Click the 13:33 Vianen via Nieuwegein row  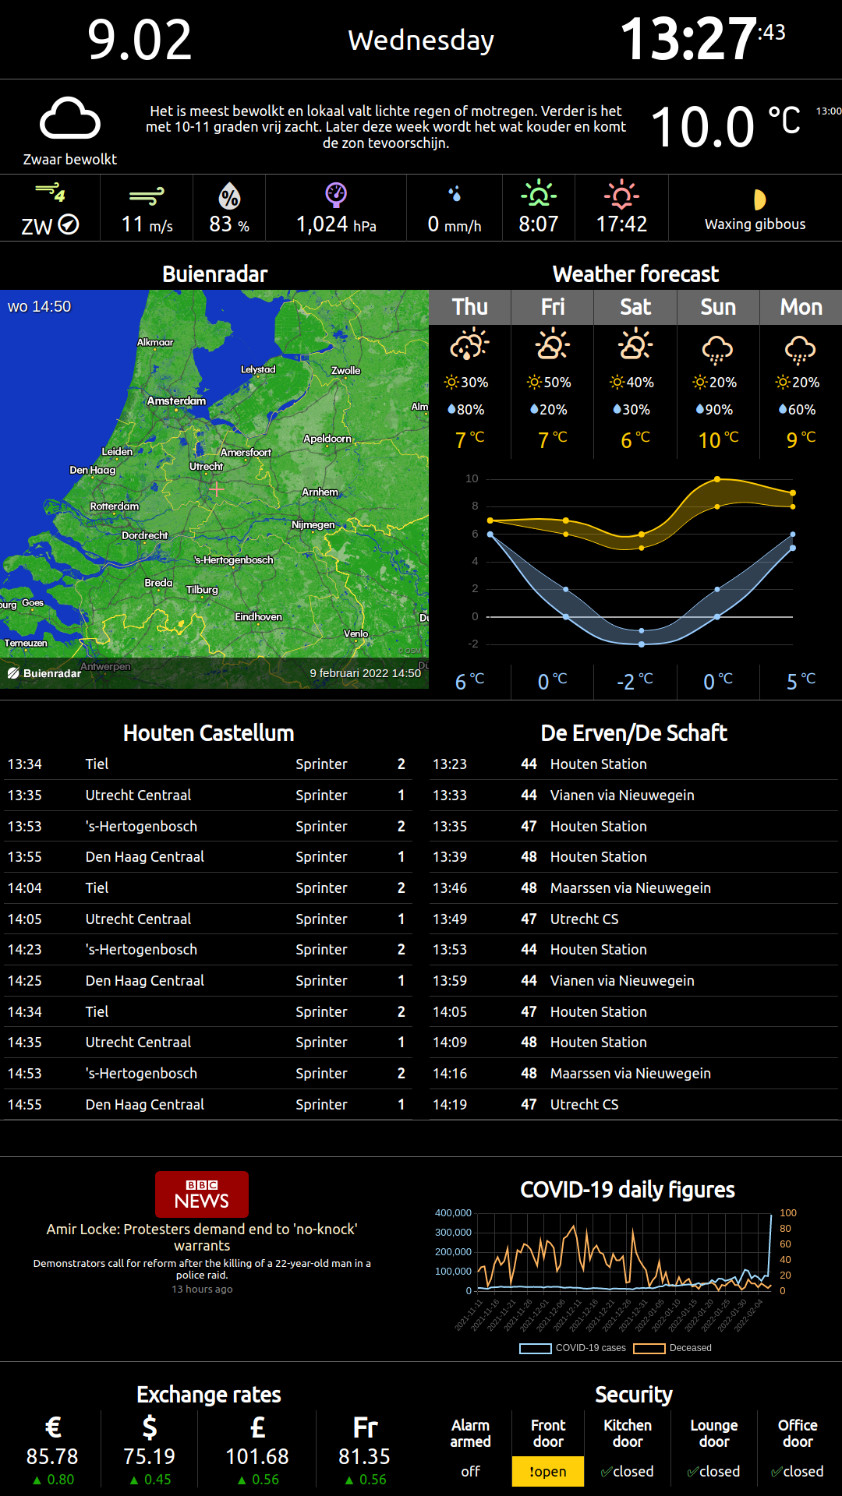(x=633, y=795)
